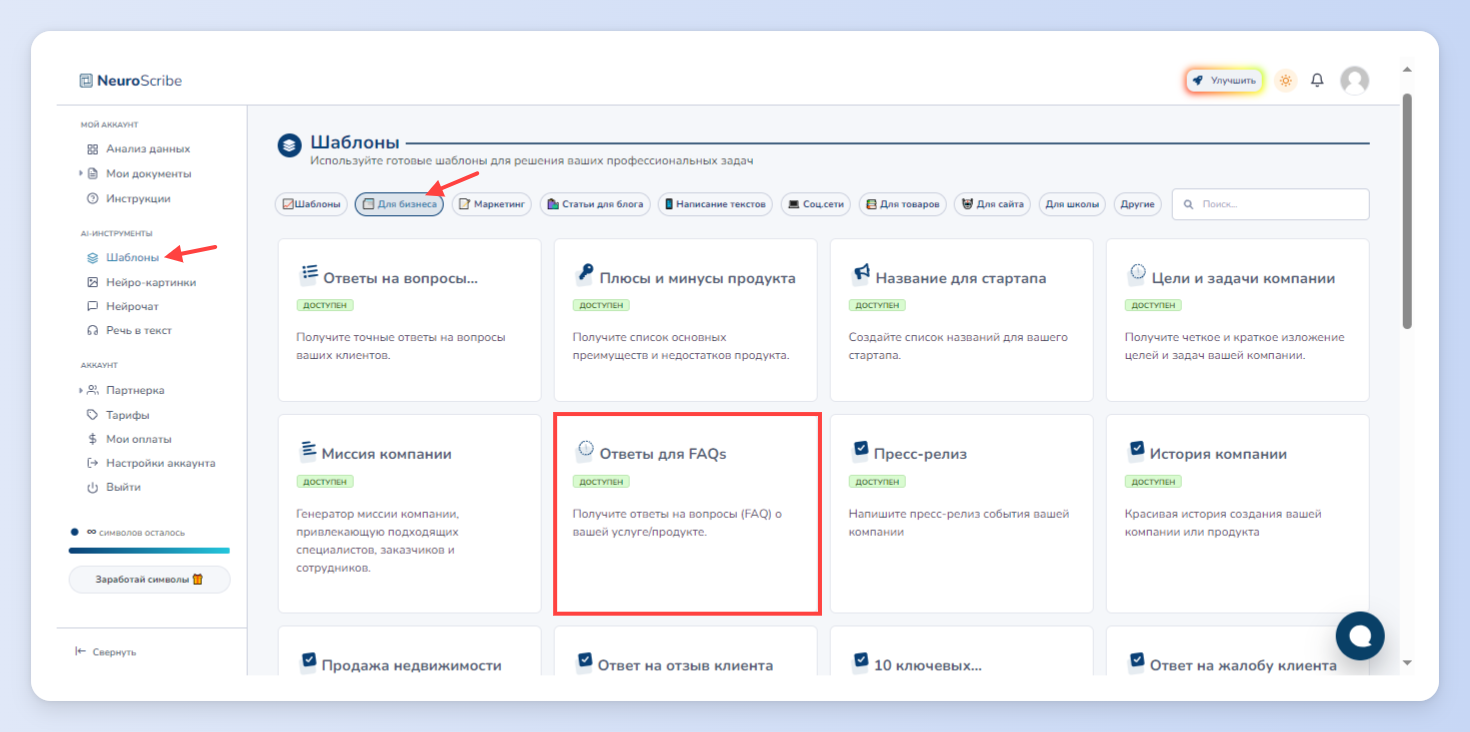Image resolution: width=1470 pixels, height=732 pixels.
Task: Click the symbols remaining progress bar
Action: [x=149, y=550]
